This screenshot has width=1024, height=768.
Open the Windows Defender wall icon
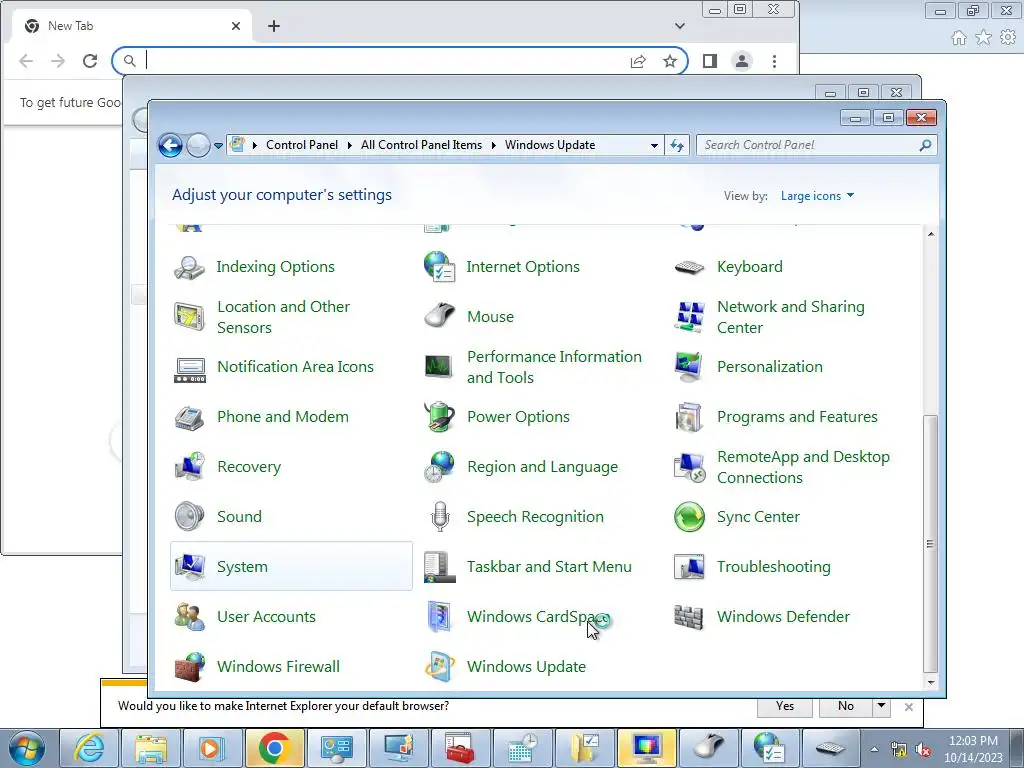[690, 617]
